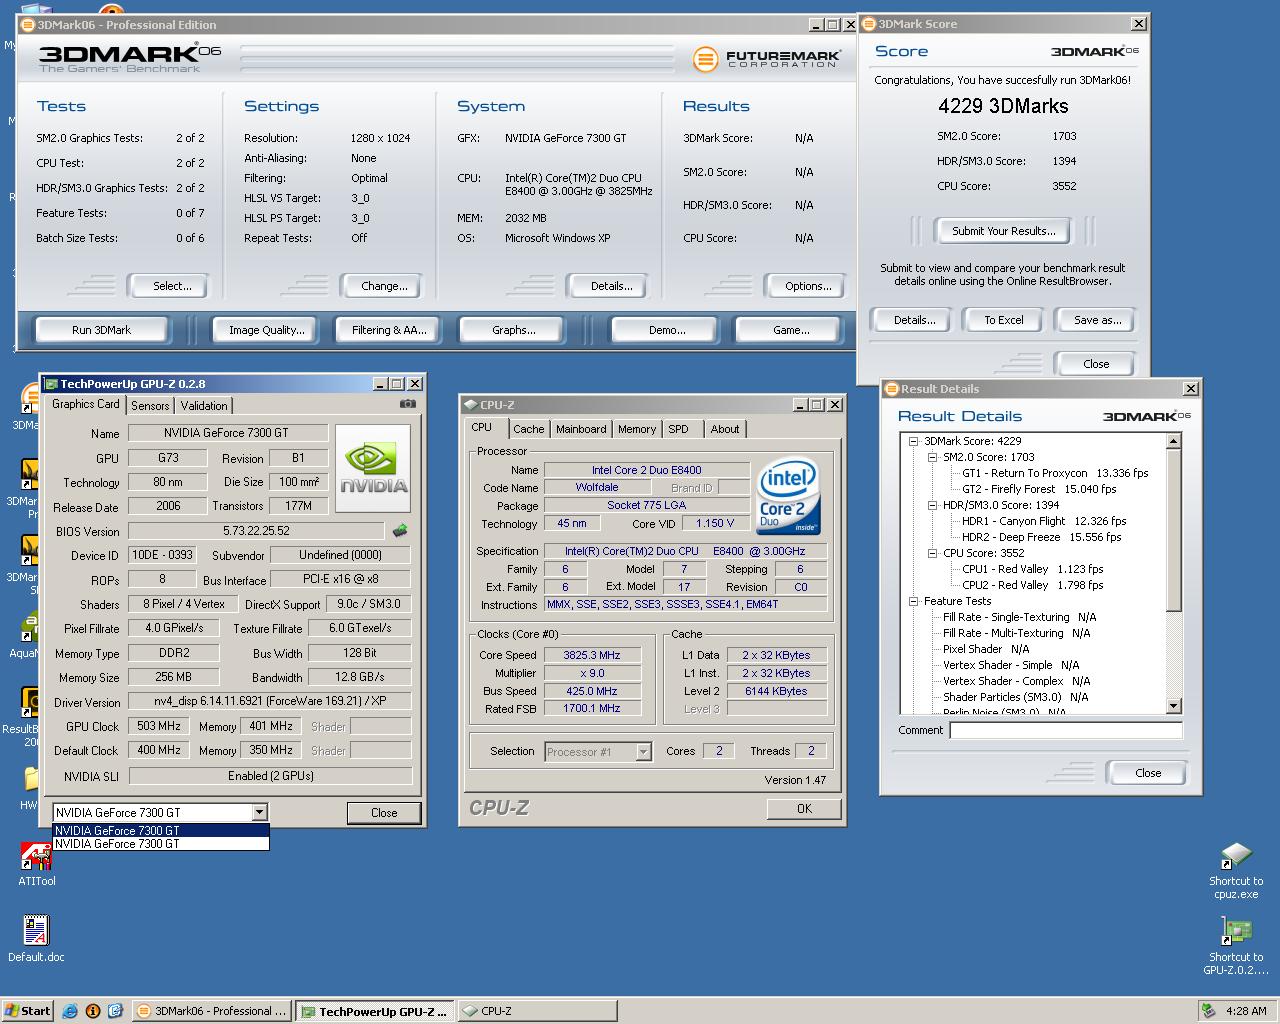Click the Run 3DMark button
This screenshot has height=1024, width=1280.
102,330
